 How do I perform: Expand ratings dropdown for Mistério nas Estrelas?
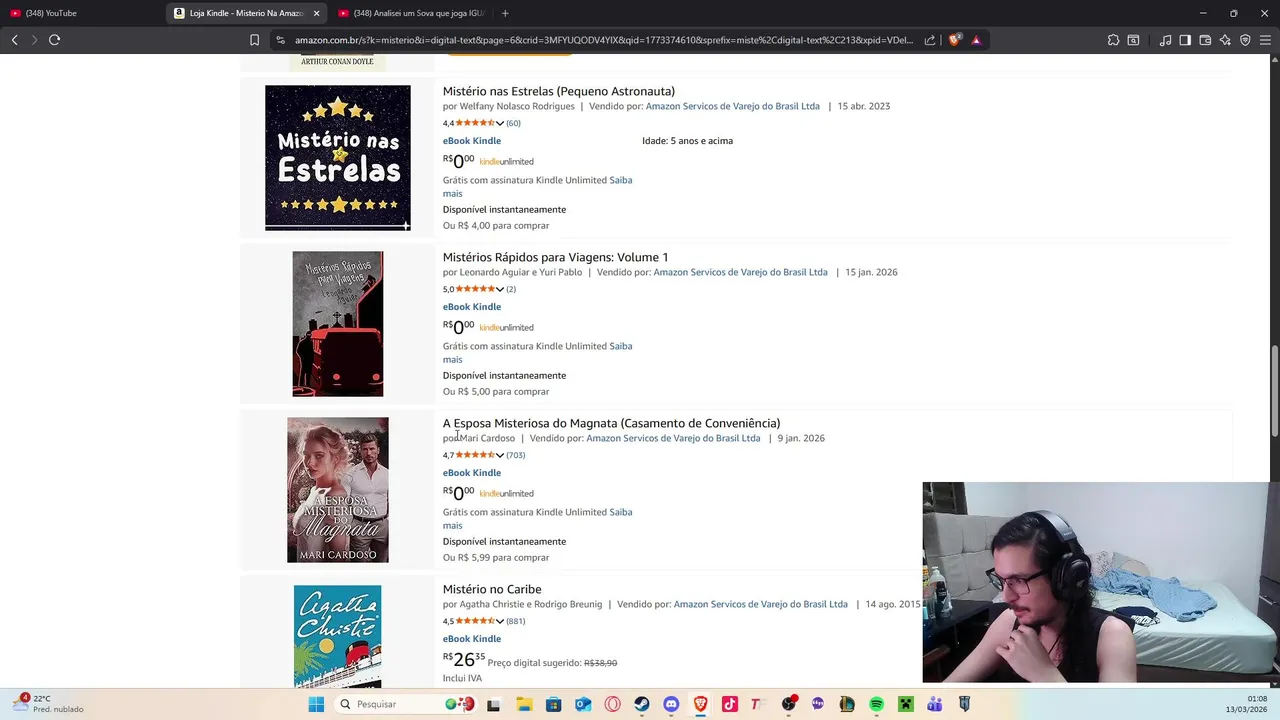pyautogui.click(x=499, y=123)
